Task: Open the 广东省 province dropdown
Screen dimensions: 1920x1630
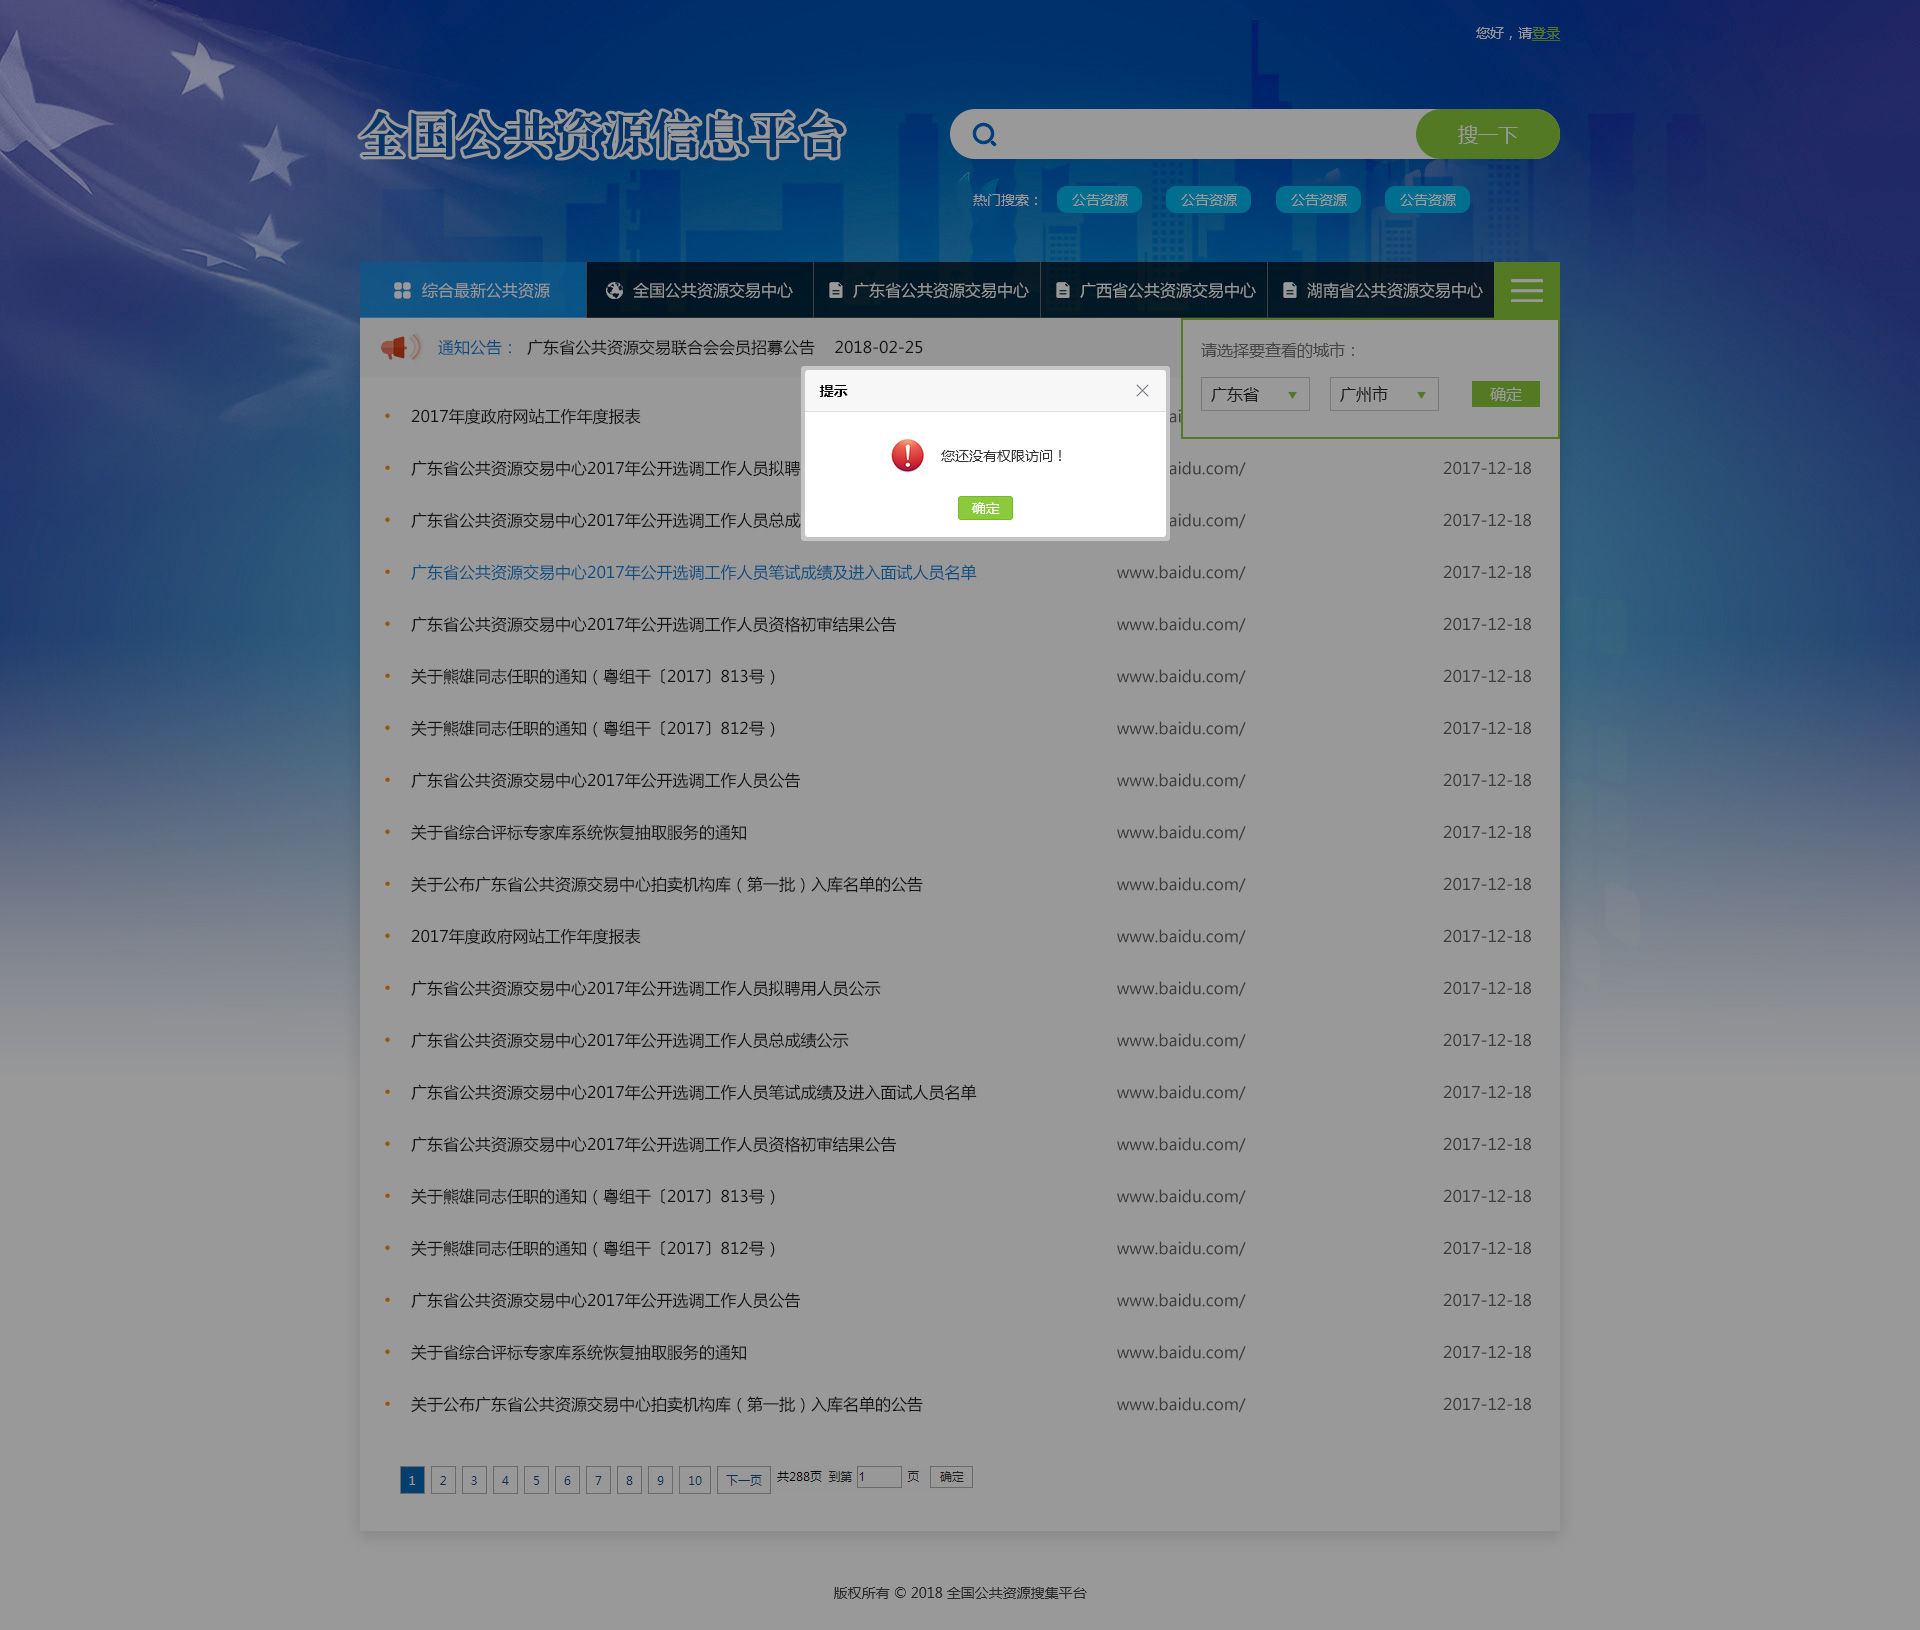Action: [x=1254, y=395]
